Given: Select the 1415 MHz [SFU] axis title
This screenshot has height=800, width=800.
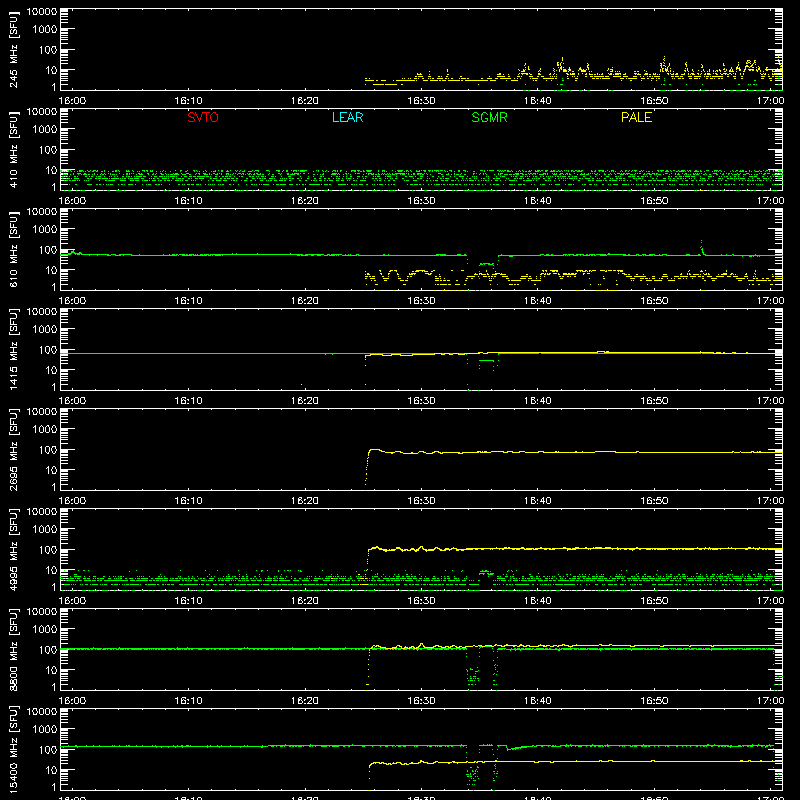Looking at the screenshot, I should coord(13,349).
